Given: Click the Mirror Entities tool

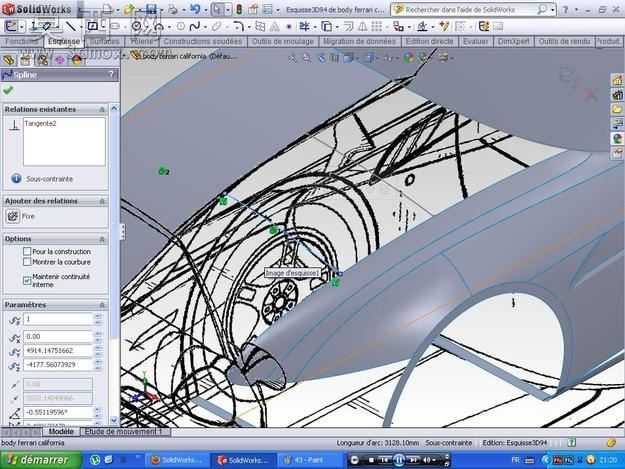Looking at the screenshot, I should (363, 27).
